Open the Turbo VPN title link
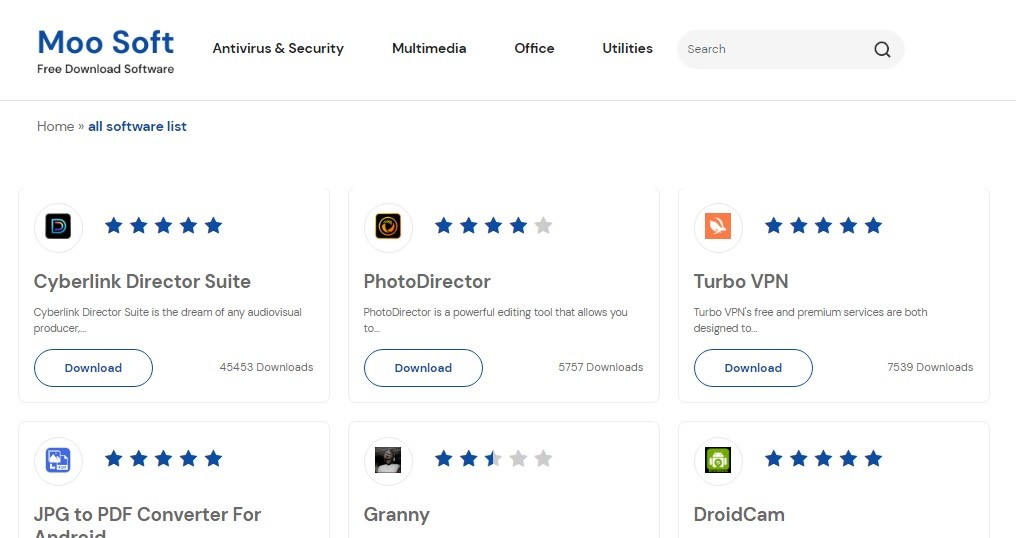 click(741, 281)
